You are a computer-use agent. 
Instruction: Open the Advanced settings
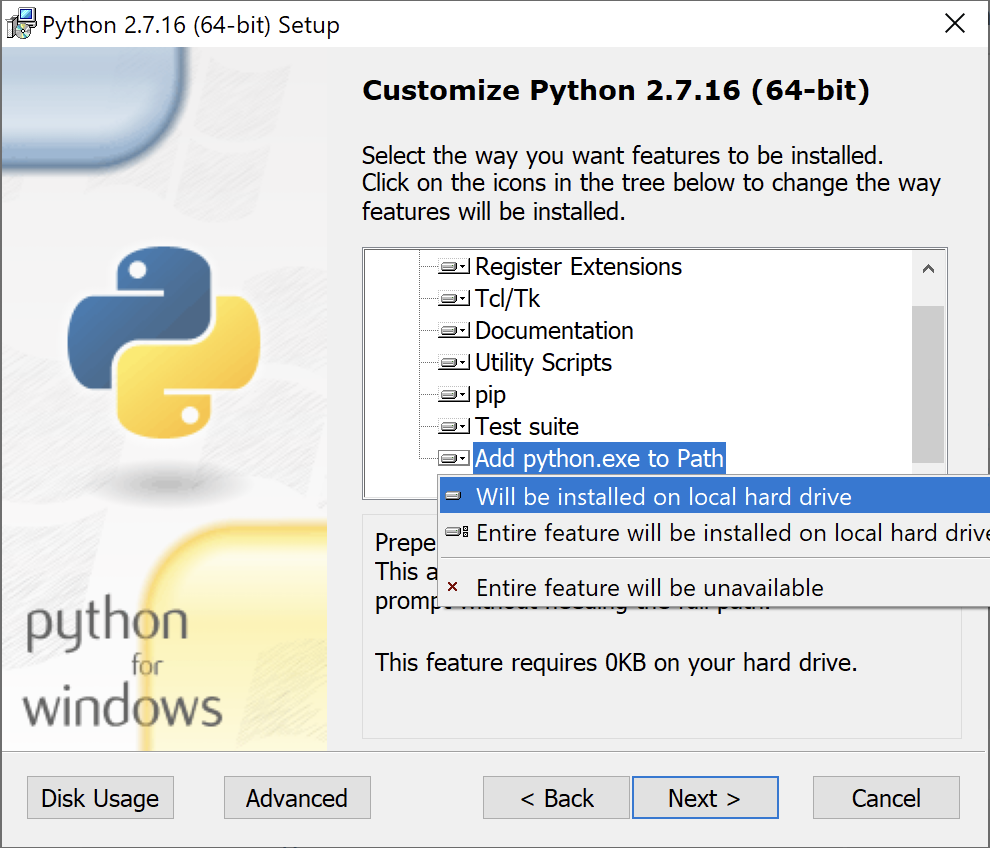296,798
